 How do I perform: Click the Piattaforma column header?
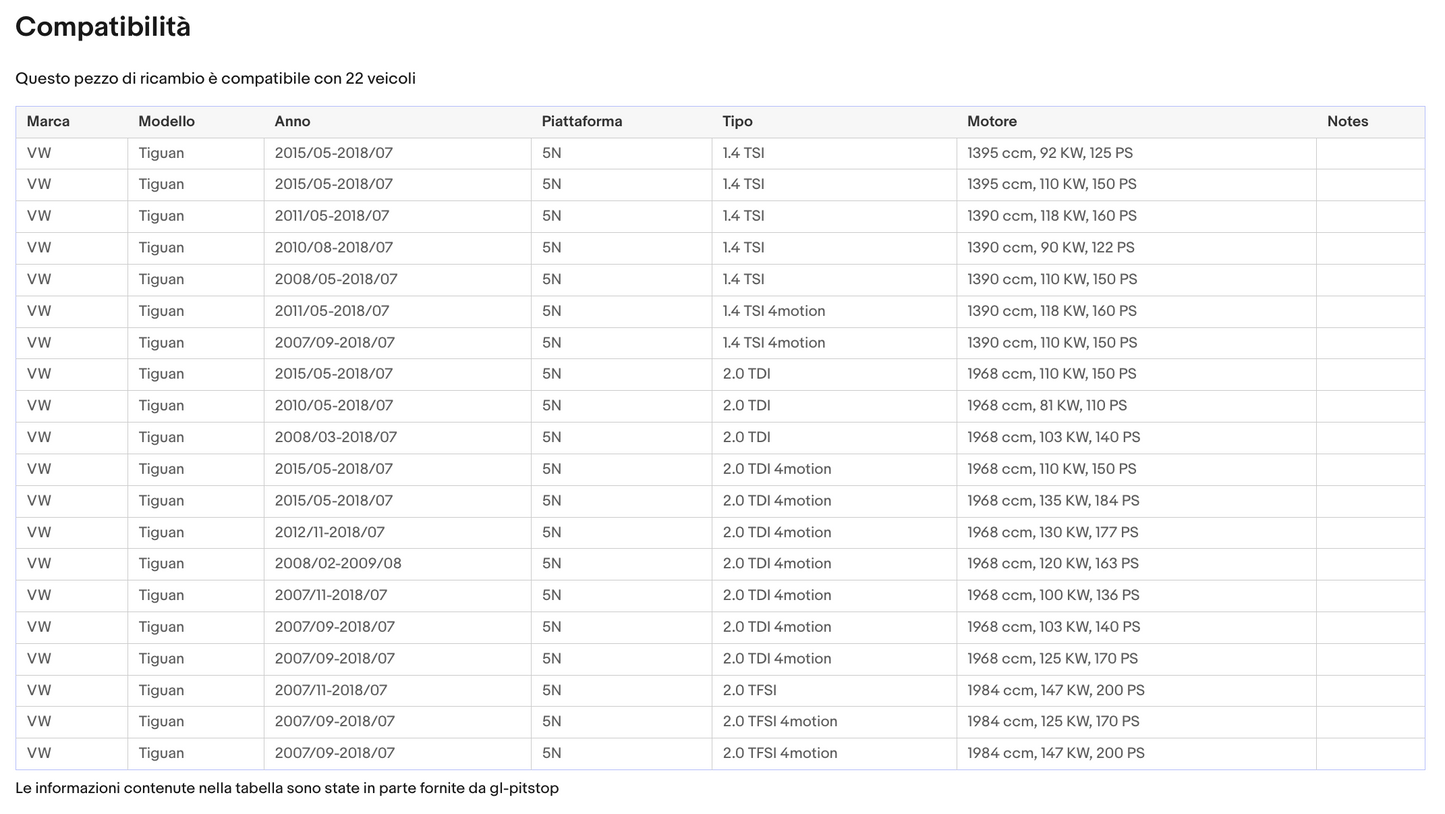[582, 121]
